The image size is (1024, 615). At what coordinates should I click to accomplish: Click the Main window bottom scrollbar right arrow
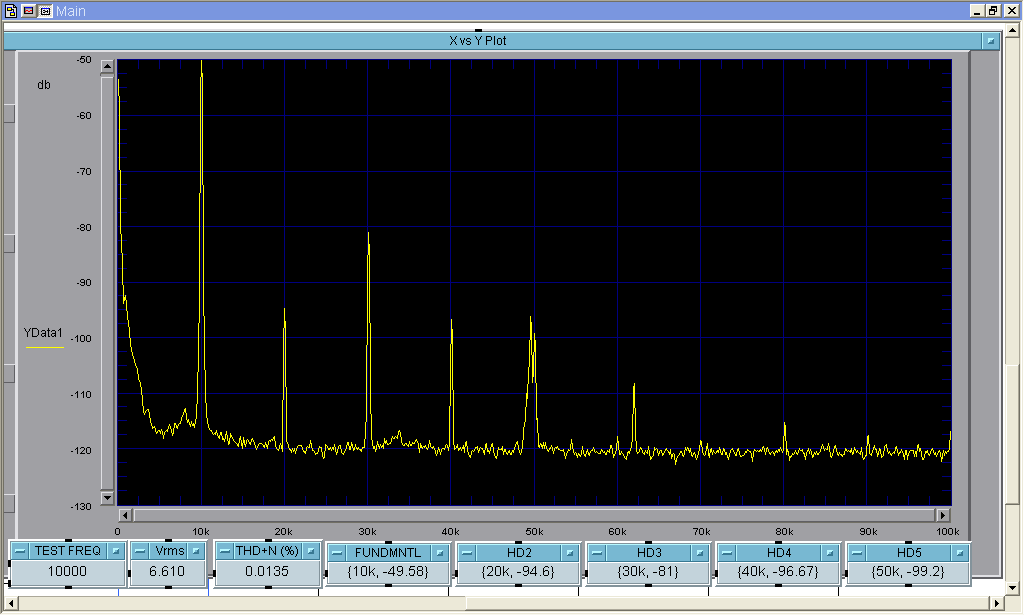click(x=997, y=603)
